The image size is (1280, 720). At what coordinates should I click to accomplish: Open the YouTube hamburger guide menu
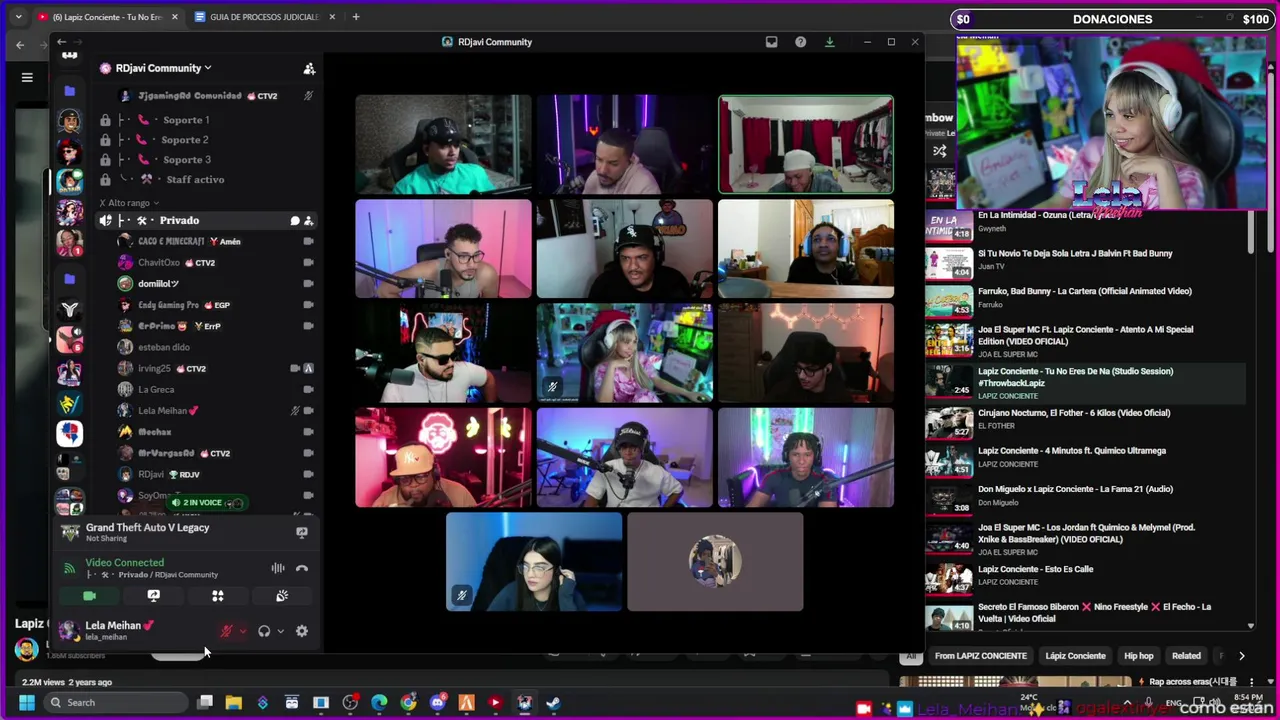27,77
